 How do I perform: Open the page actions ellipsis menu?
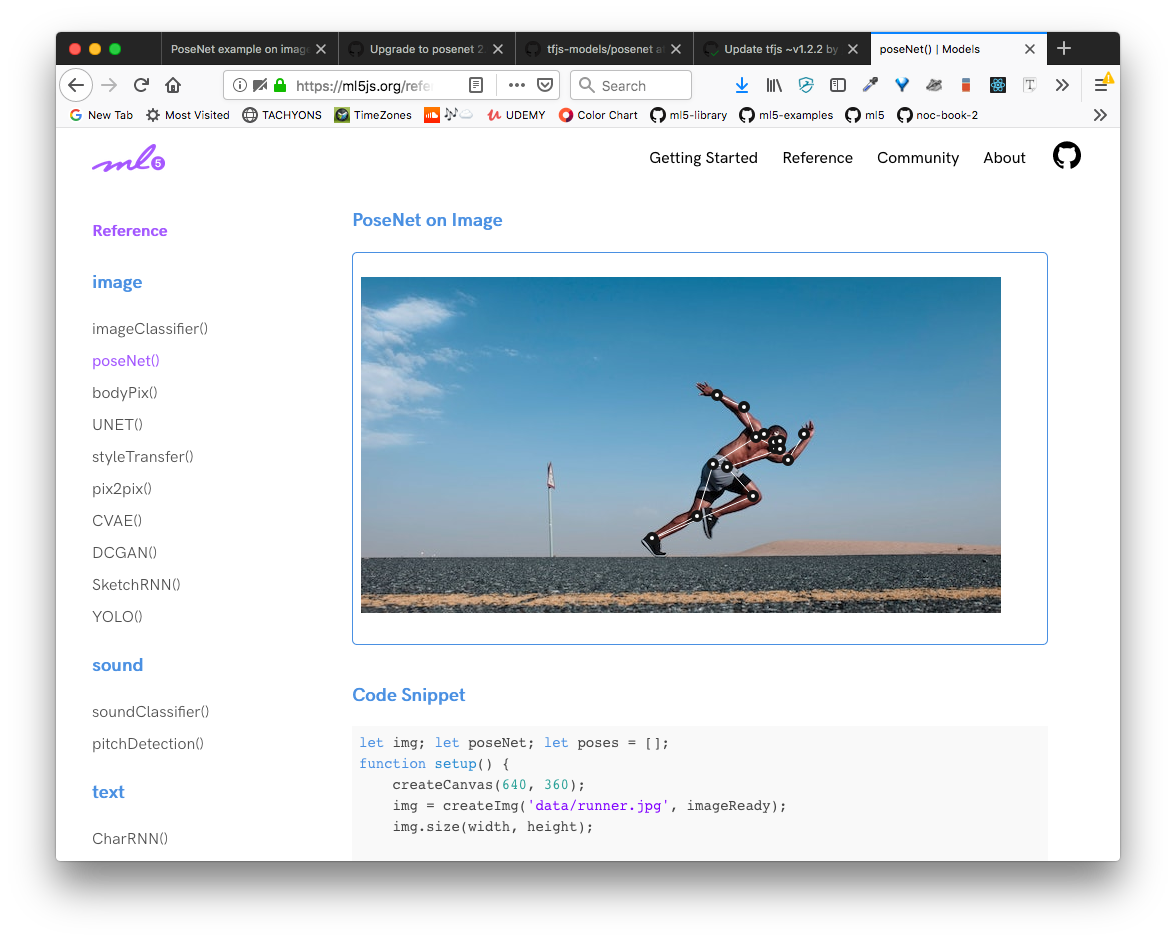[517, 85]
